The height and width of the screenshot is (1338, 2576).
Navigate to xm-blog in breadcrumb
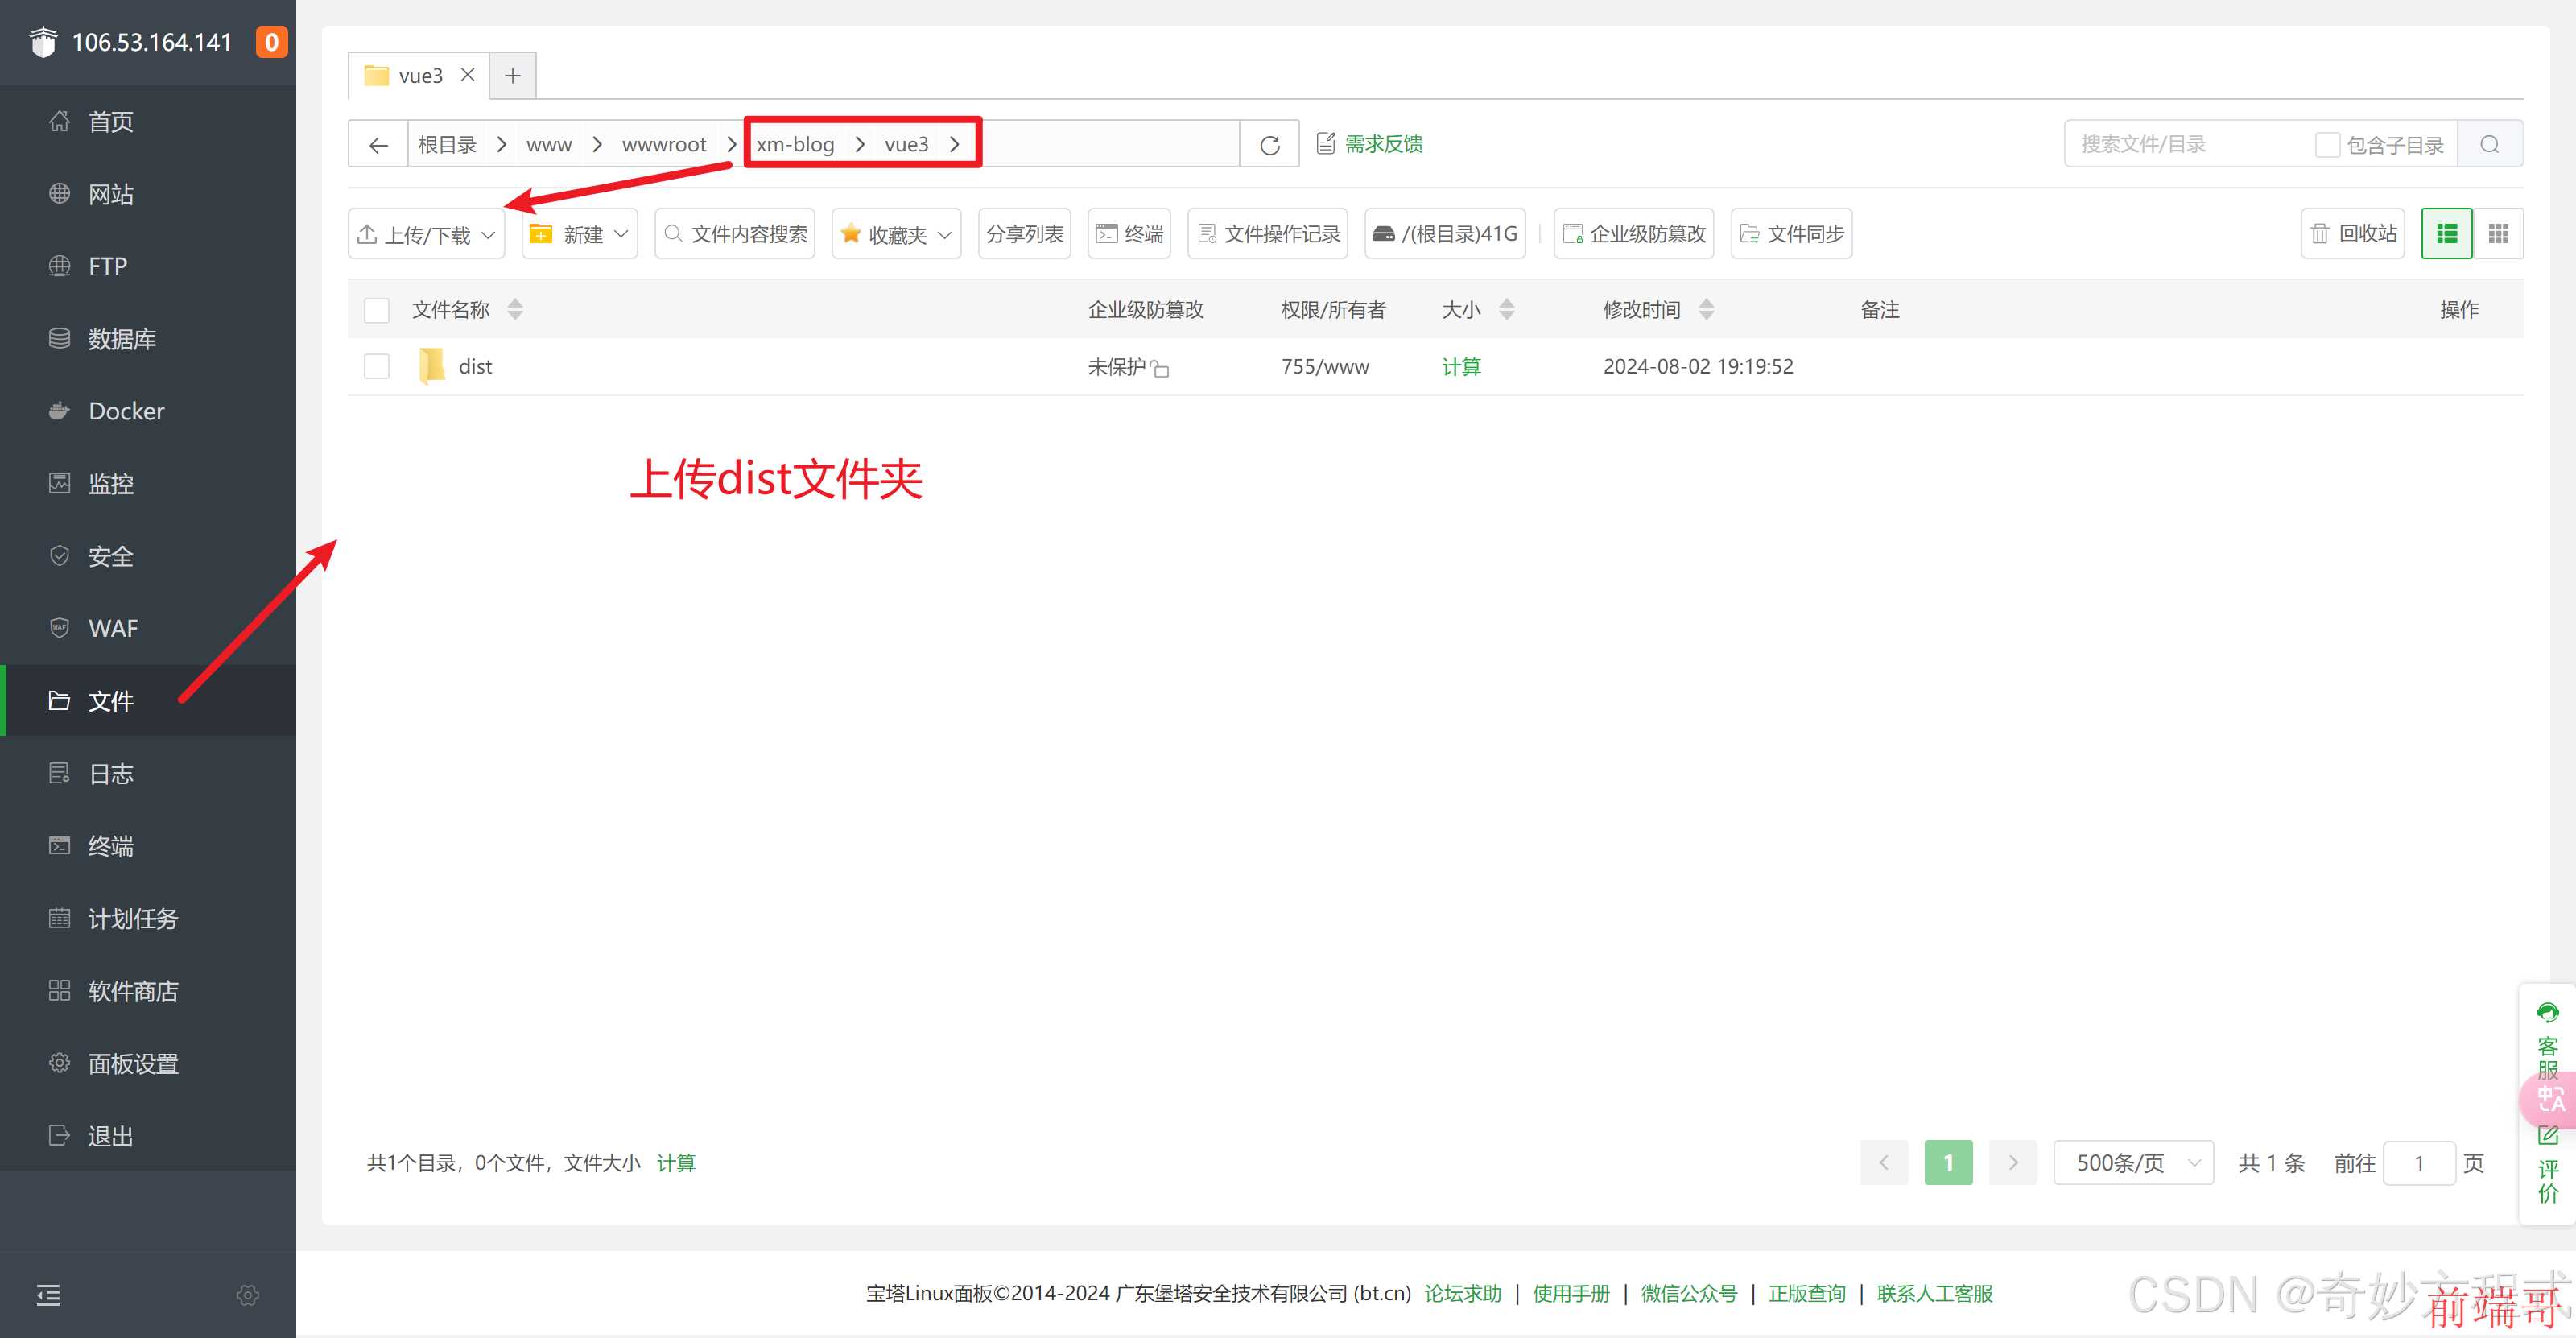(x=795, y=145)
